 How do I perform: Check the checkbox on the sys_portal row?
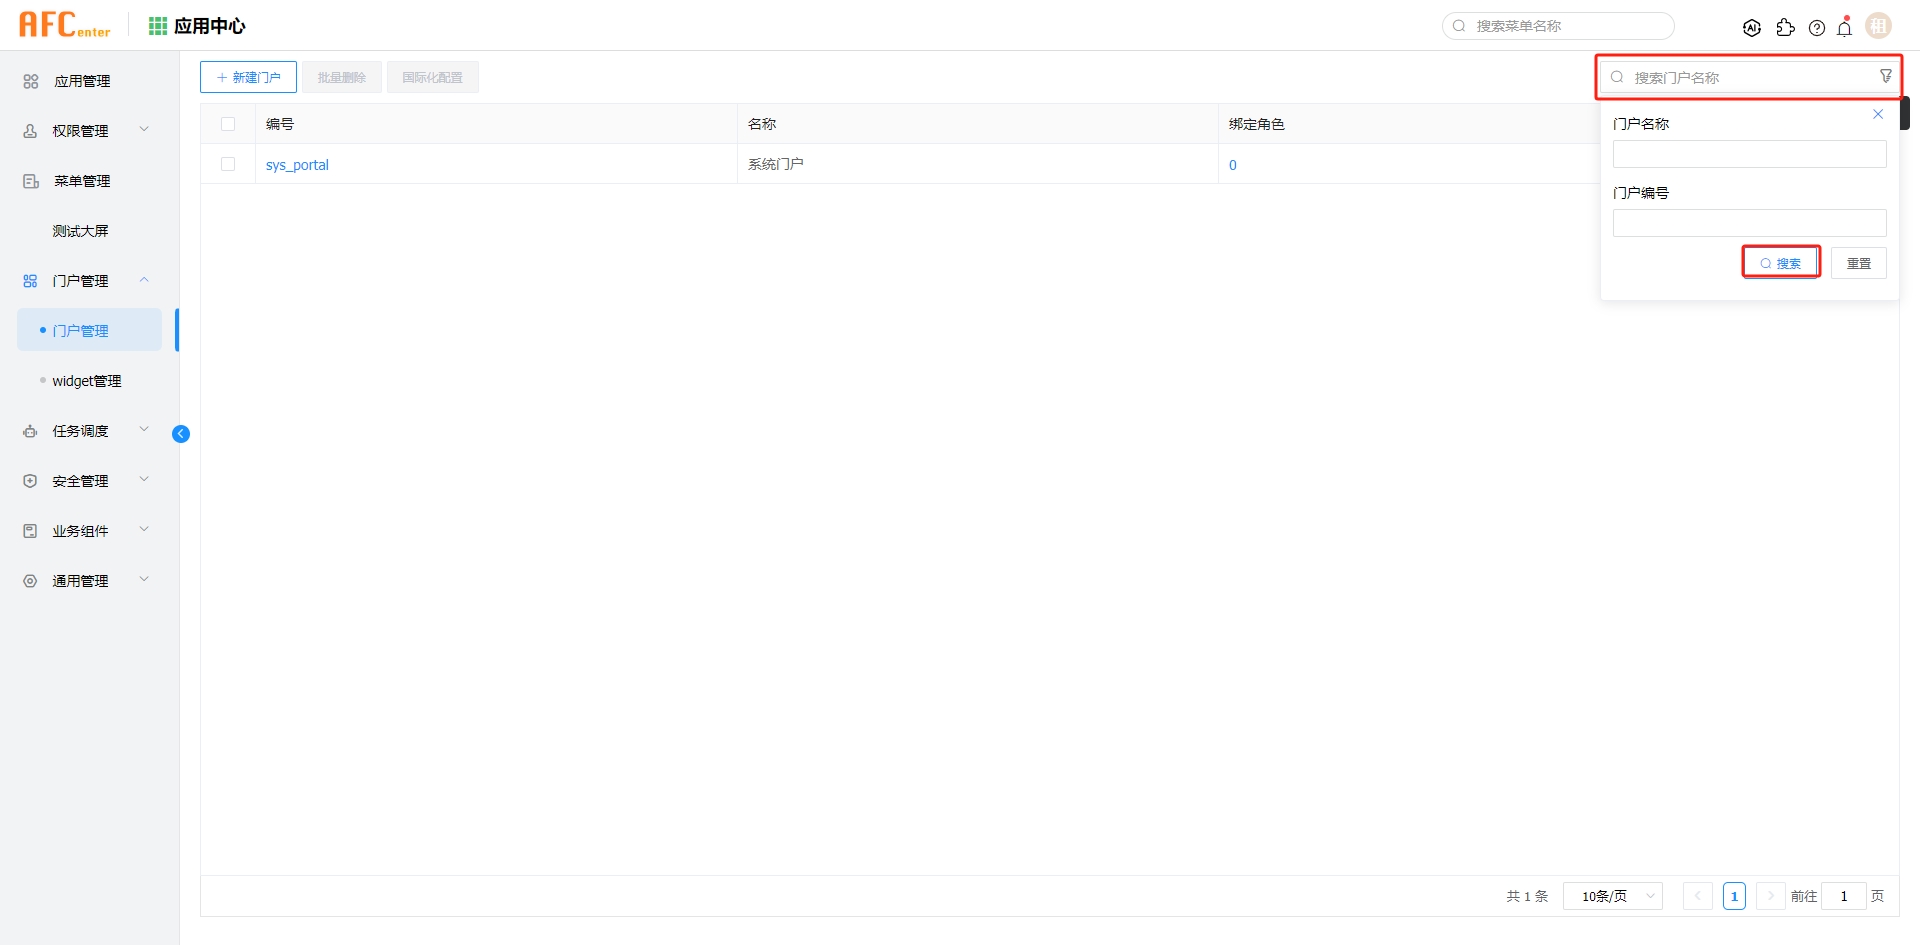pyautogui.click(x=228, y=164)
